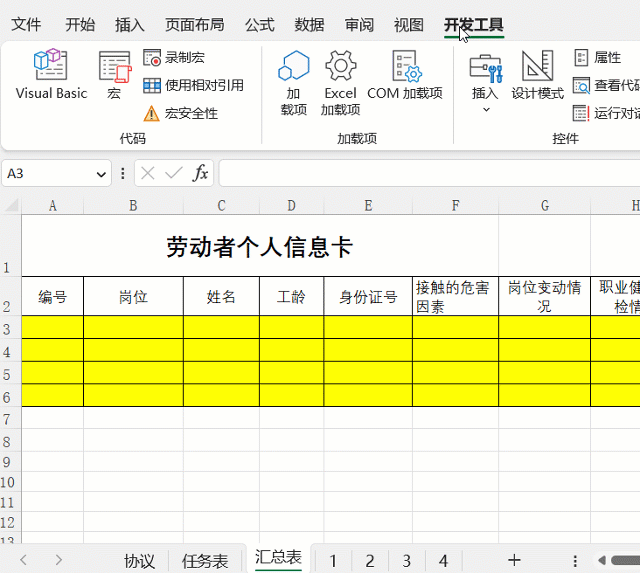The width and height of the screenshot is (640, 573).
Task: Select column B header
Action: [x=133, y=206]
